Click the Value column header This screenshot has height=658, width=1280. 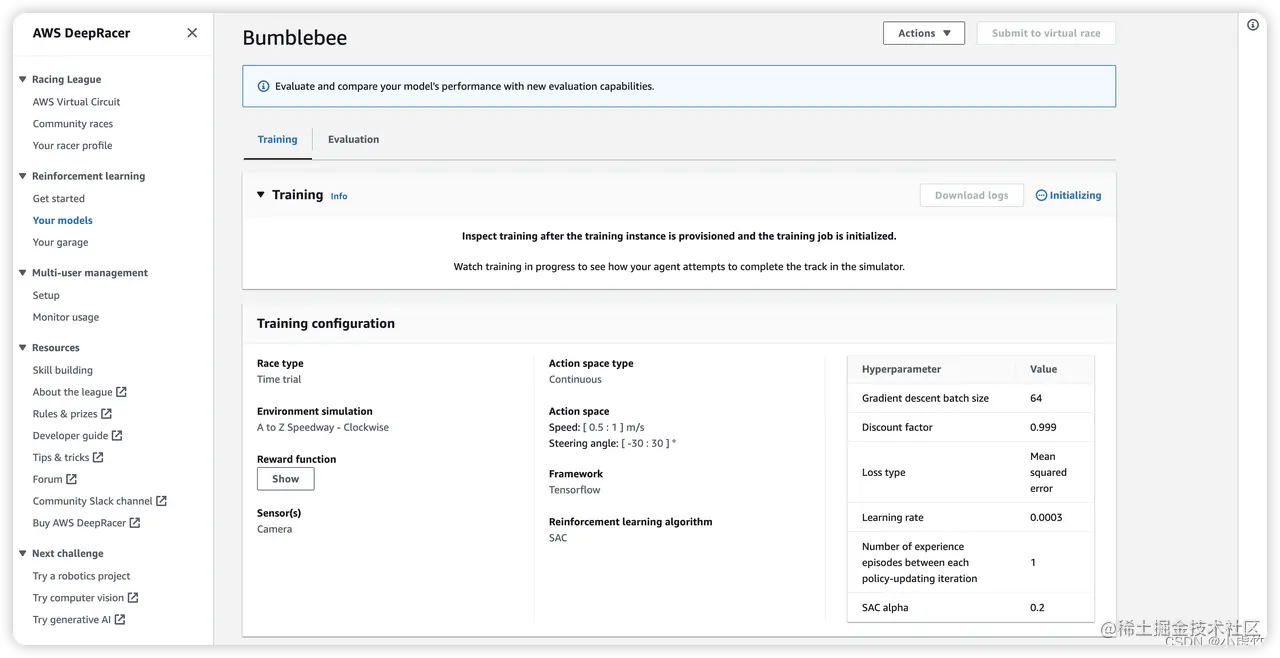coord(1043,369)
